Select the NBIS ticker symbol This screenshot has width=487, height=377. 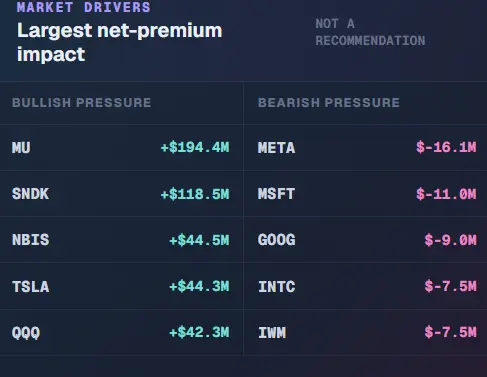(x=30, y=240)
